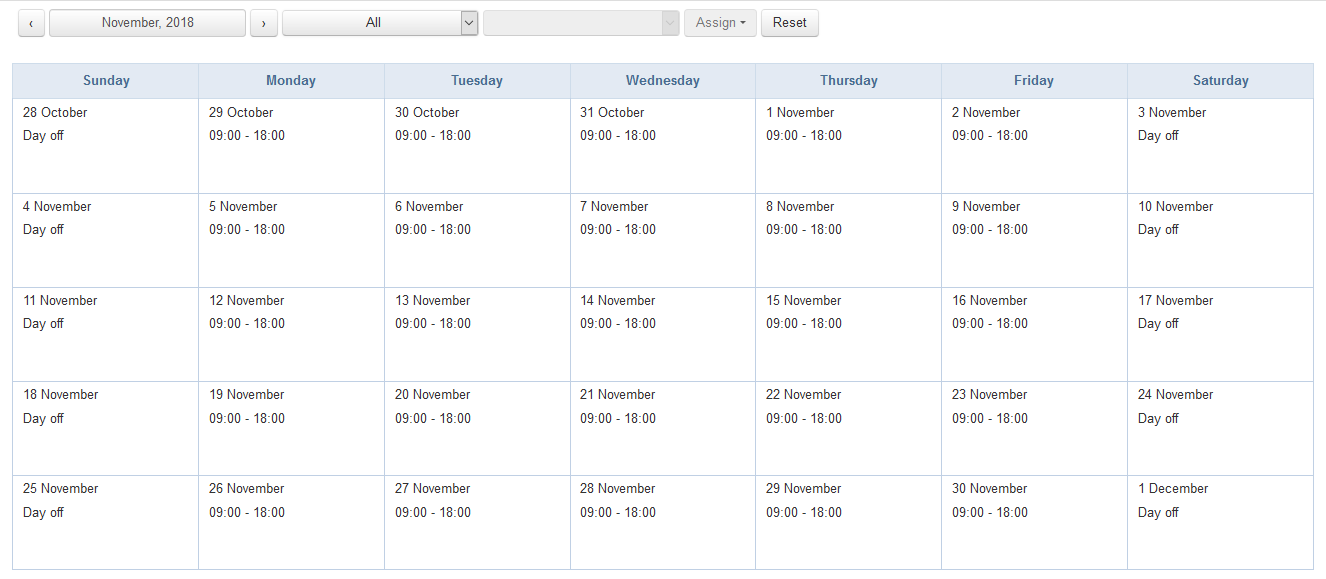The image size is (1326, 579).
Task: Click the Saturday column header
Action: click(x=1219, y=80)
